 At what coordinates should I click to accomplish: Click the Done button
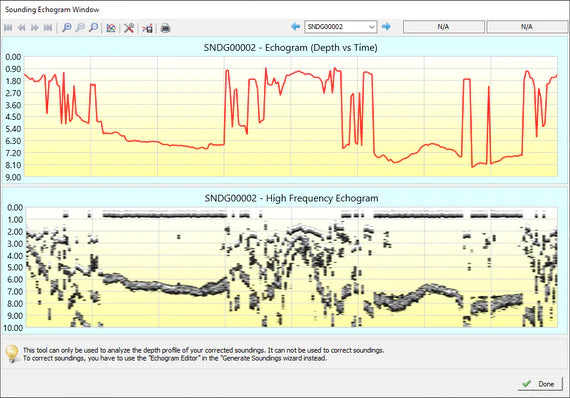[540, 384]
